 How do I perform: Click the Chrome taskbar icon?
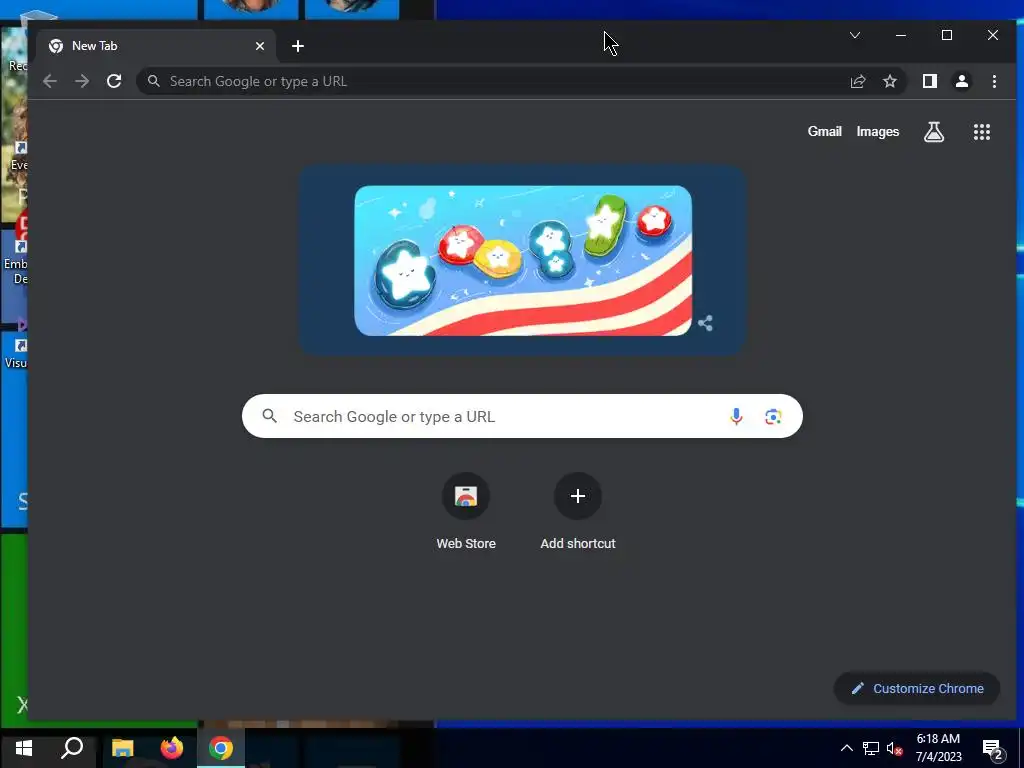point(221,748)
